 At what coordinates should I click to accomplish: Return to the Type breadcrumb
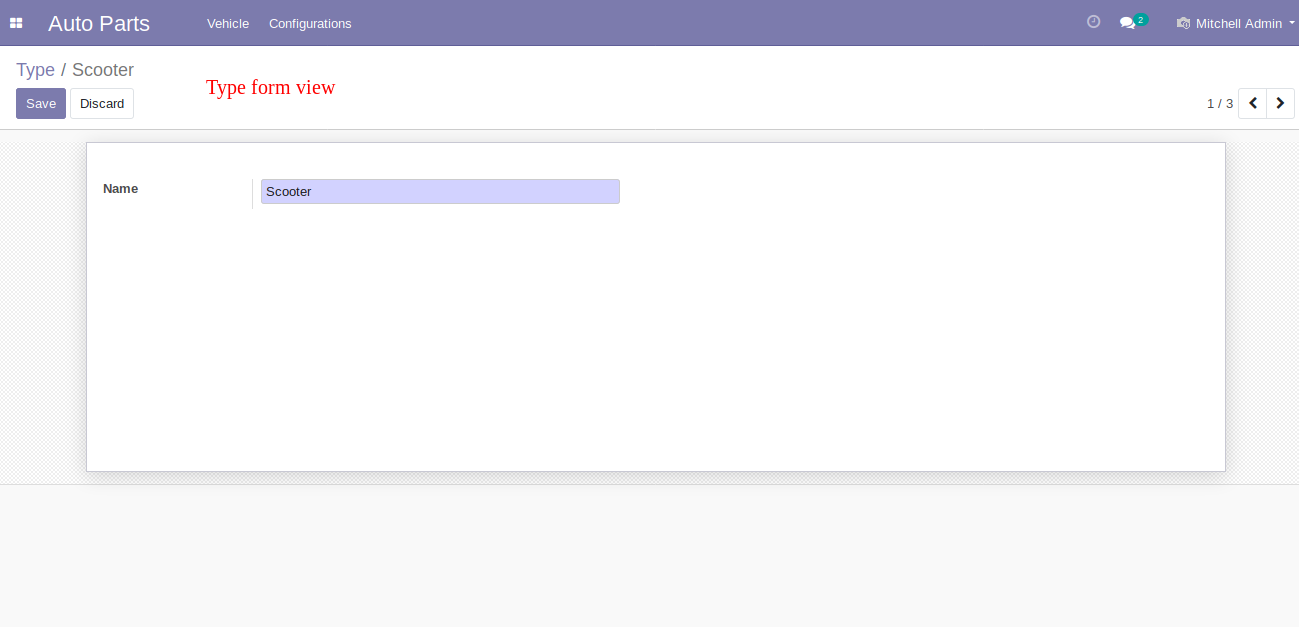coord(35,70)
